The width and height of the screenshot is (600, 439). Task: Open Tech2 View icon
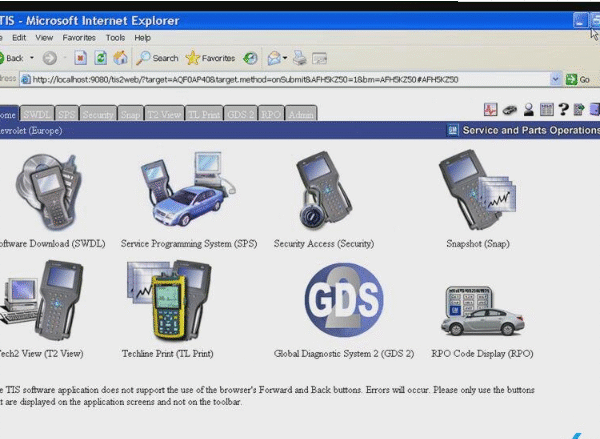click(41, 300)
